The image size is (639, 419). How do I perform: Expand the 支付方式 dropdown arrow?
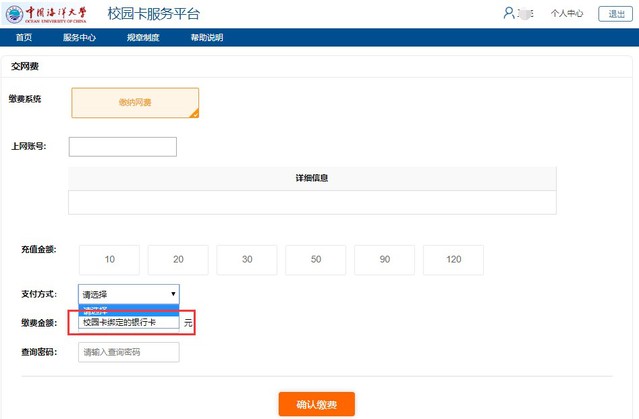click(x=173, y=294)
